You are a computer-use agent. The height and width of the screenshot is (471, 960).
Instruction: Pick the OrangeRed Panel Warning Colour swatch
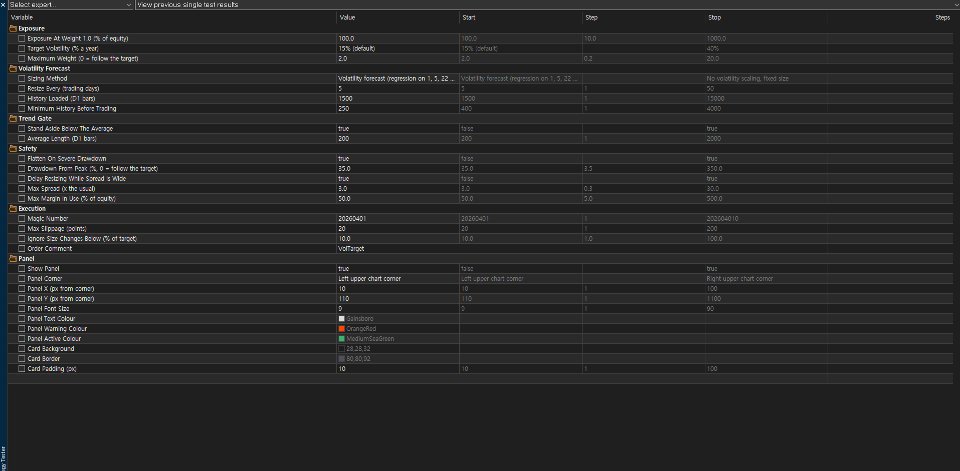pos(342,329)
